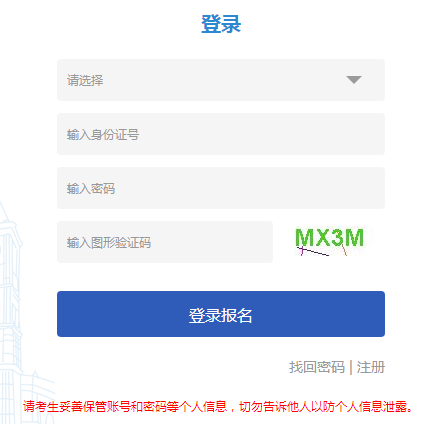
Task: Focus the 输入密码 field
Action: click(x=221, y=188)
